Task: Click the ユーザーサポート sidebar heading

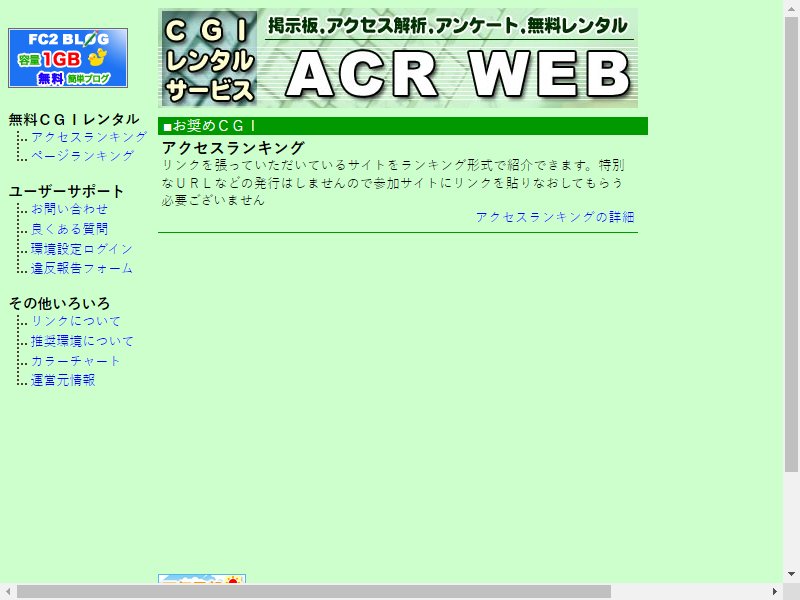Action: (x=66, y=191)
